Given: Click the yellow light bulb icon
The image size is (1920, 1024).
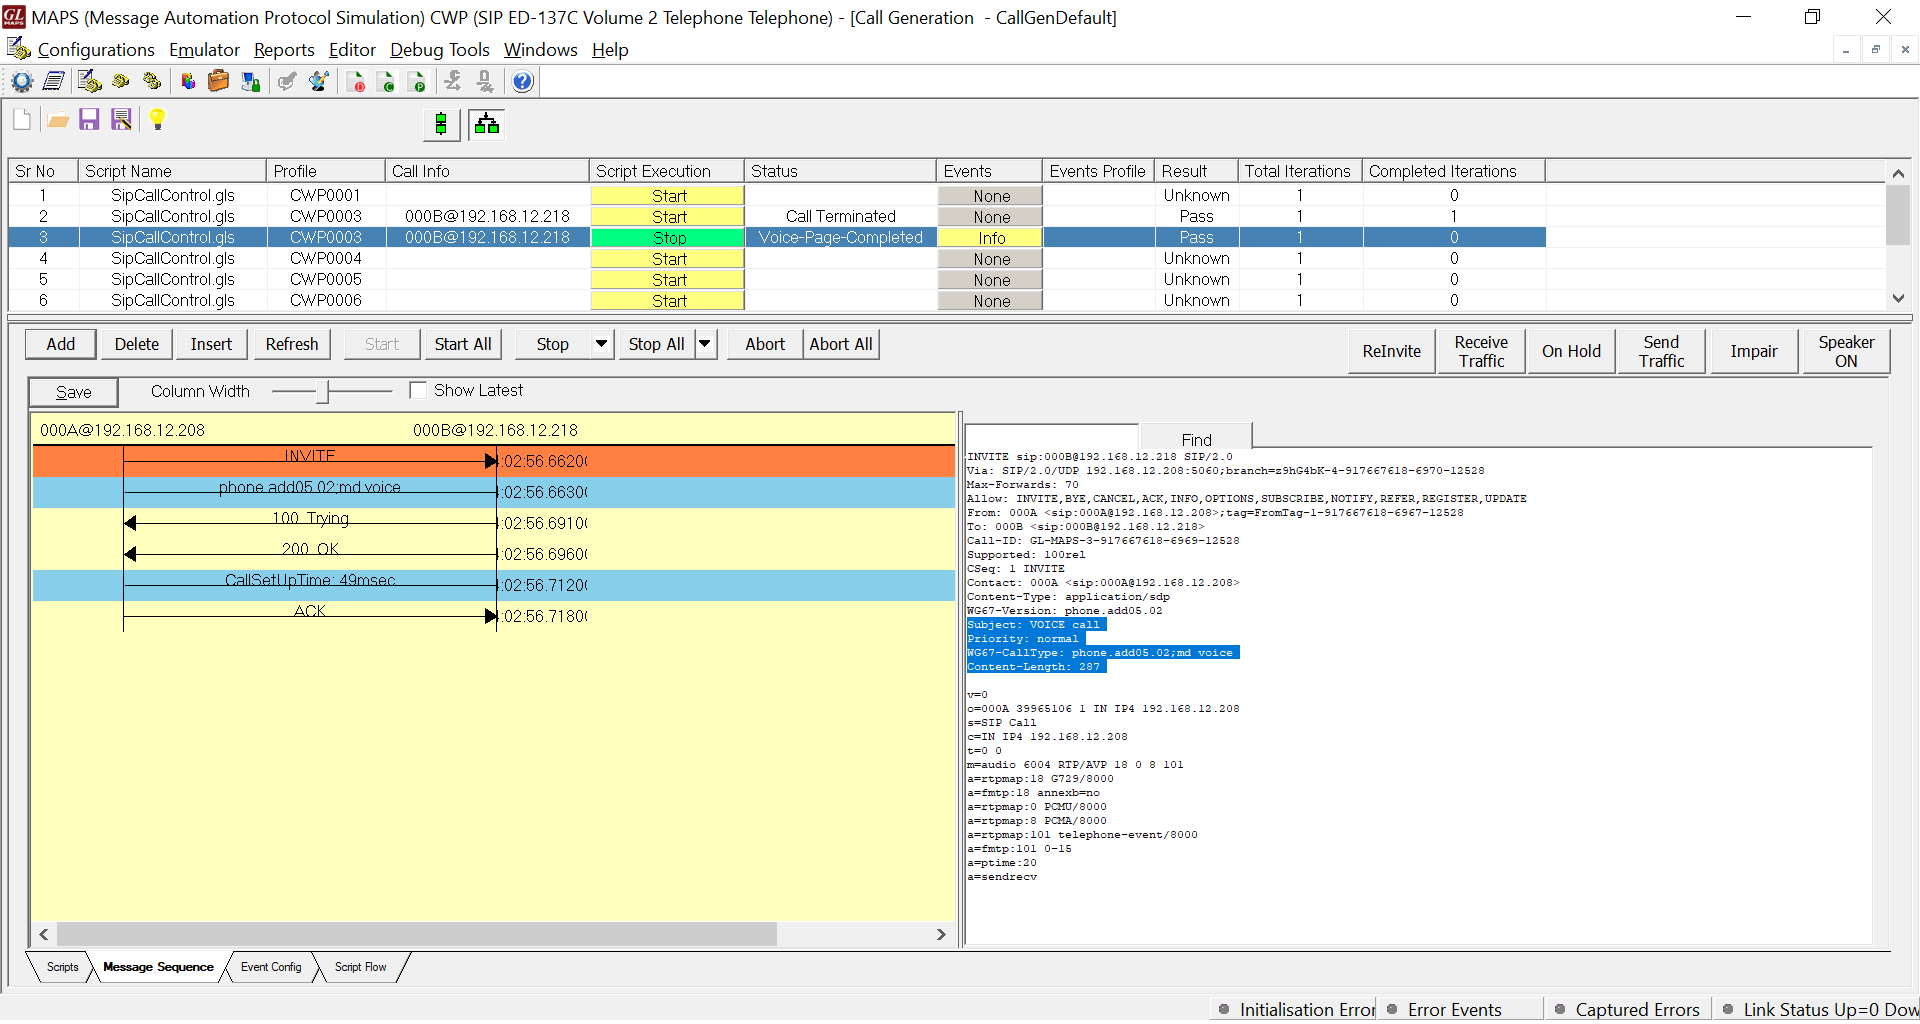Looking at the screenshot, I should coord(157,120).
